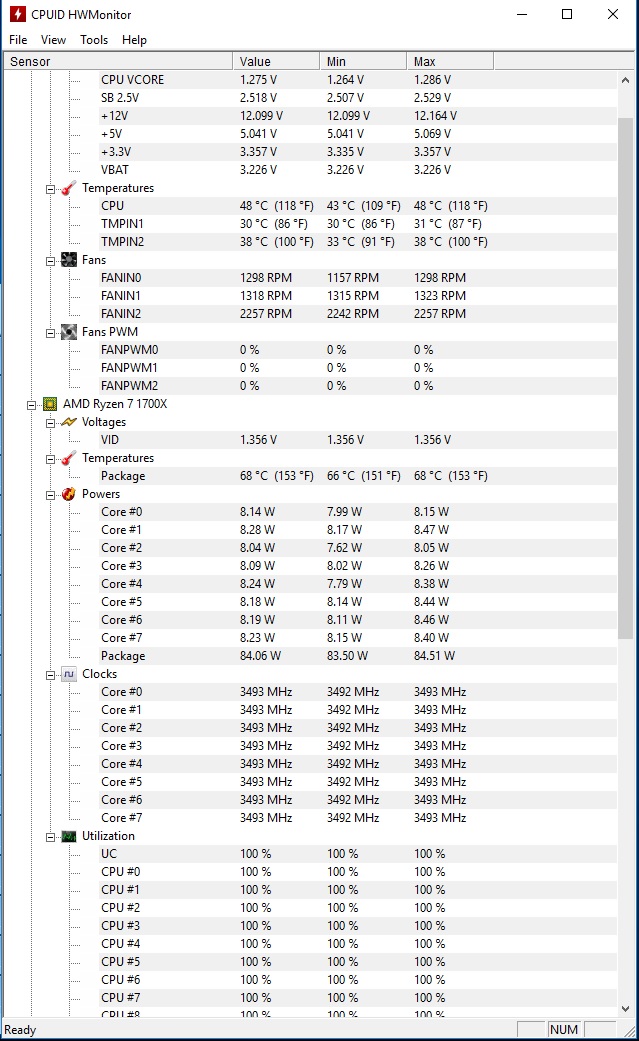This screenshot has width=639, height=1041.
Task: Click the 68 °C Package temperature value
Action: 276,476
